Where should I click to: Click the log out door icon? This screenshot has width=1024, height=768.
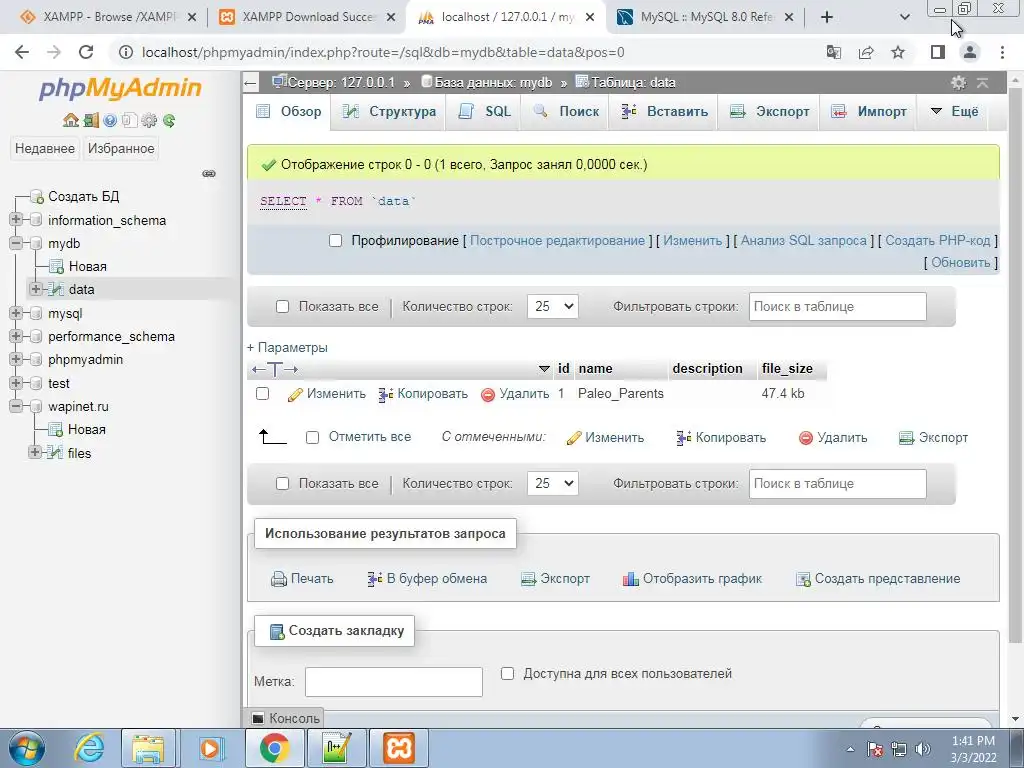click(91, 121)
